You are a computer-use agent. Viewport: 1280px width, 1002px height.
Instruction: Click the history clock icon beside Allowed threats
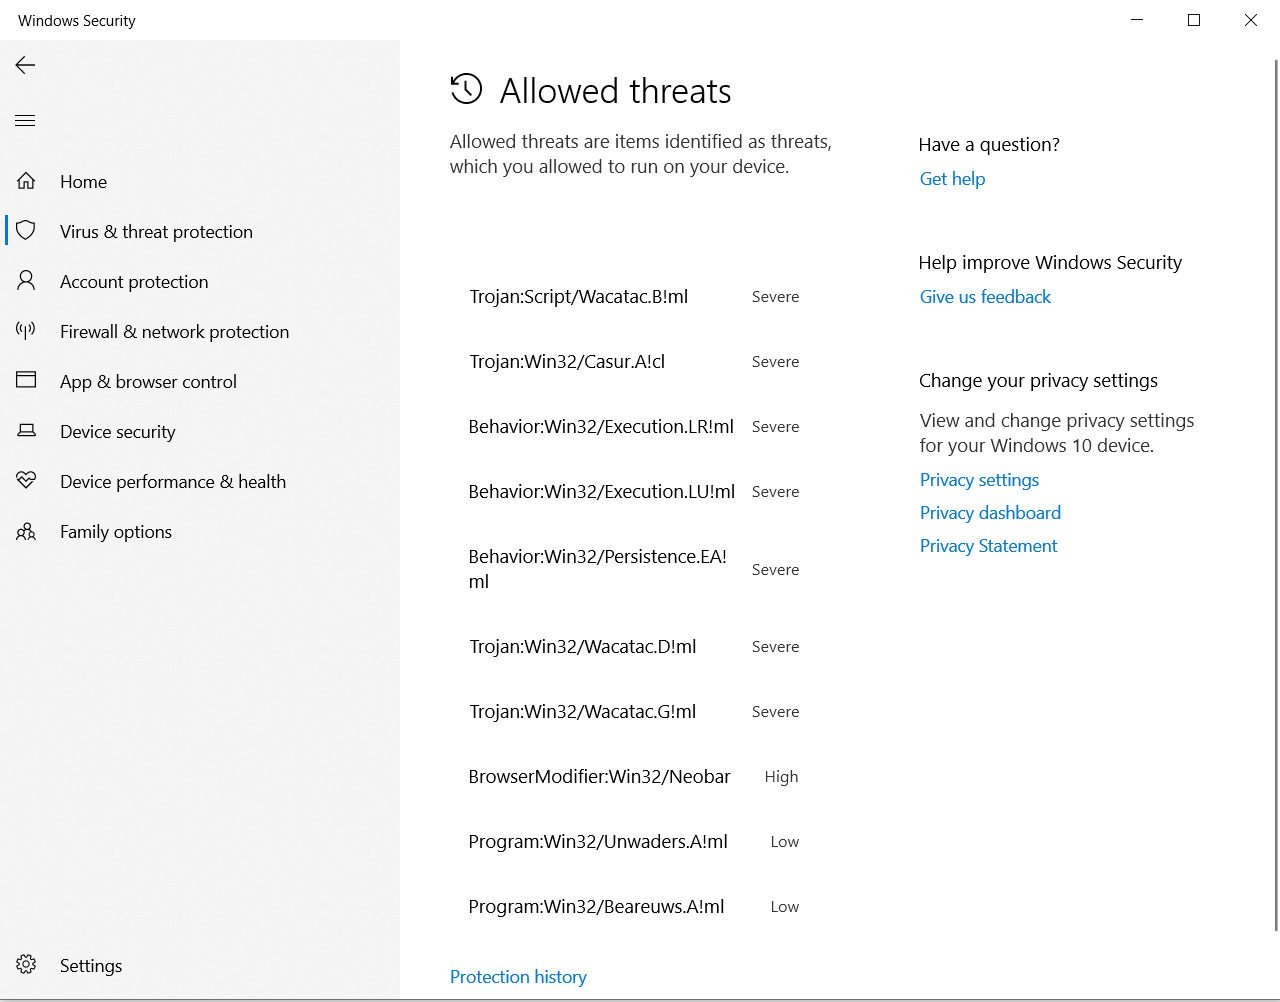tap(466, 89)
